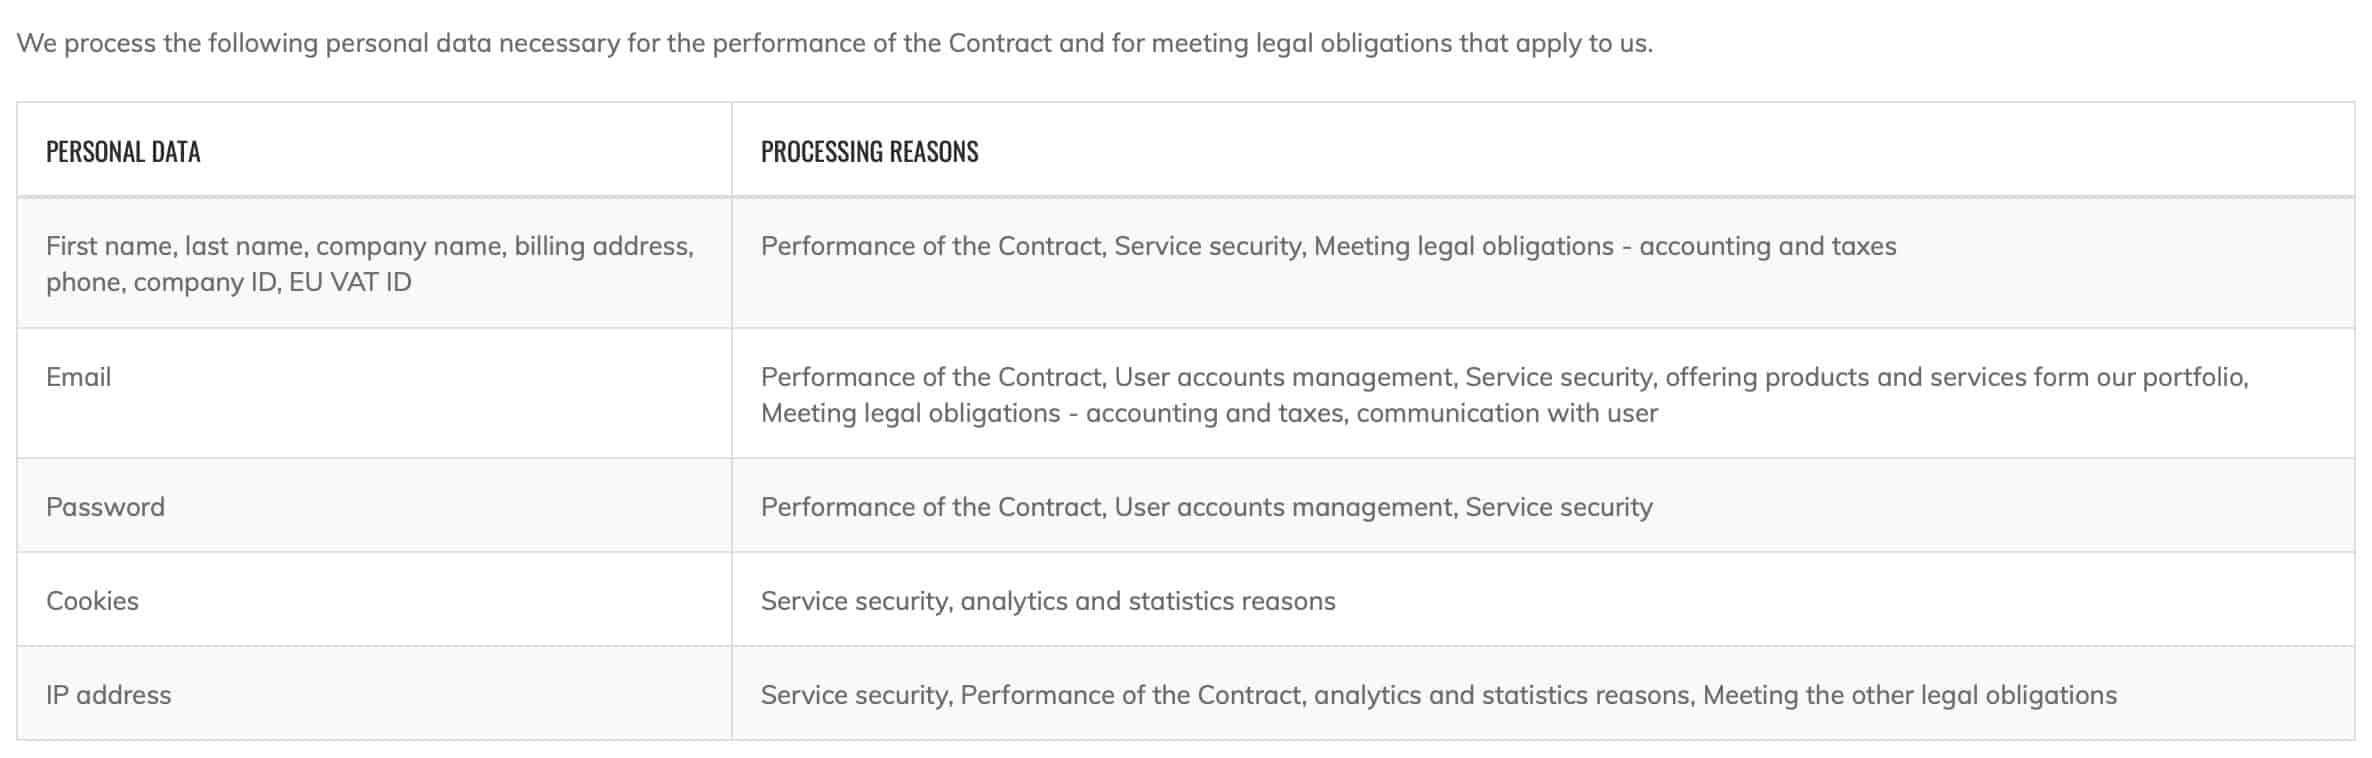This screenshot has height=758, width=2372.
Task: Click the First name, last name data cell
Action: point(370,264)
